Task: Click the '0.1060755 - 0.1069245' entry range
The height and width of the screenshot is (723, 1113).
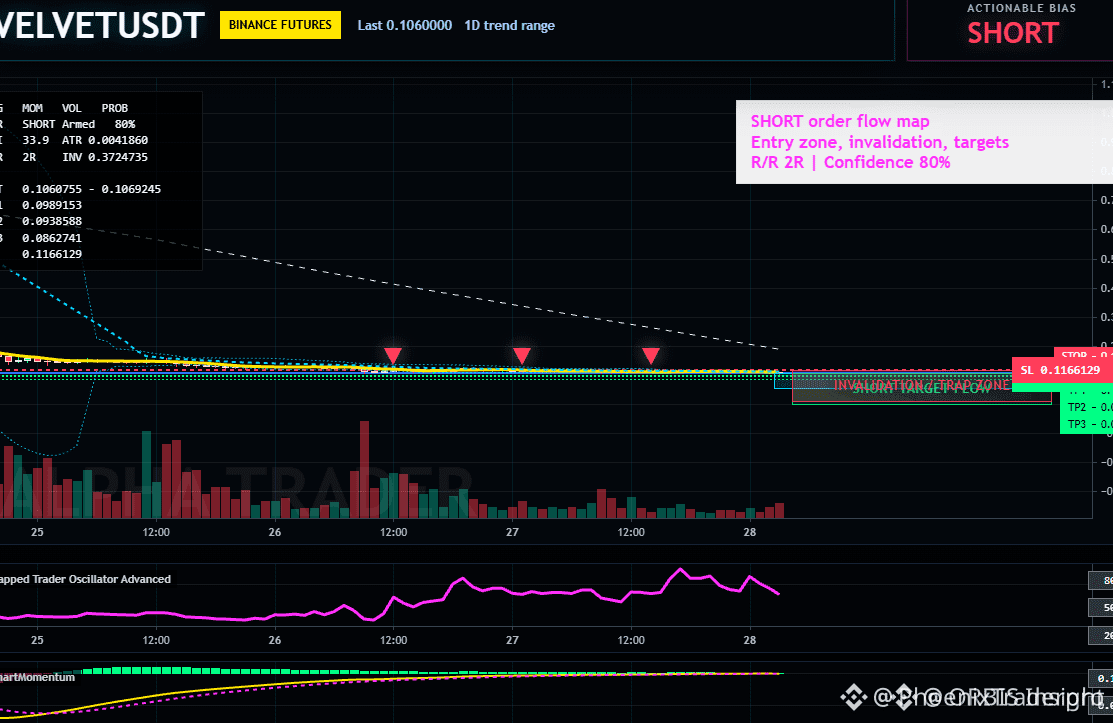Action: point(92,189)
